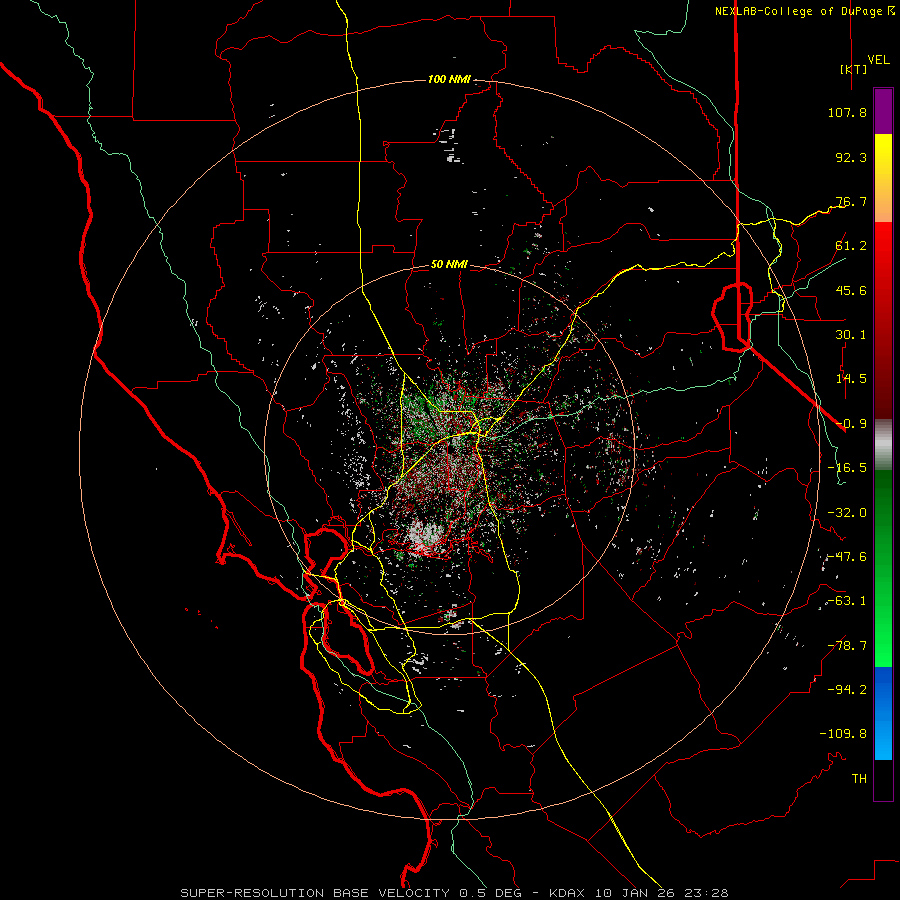Click the blue segment of the color bar
Image resolution: width=900 pixels, height=900 pixels.
(x=883, y=713)
